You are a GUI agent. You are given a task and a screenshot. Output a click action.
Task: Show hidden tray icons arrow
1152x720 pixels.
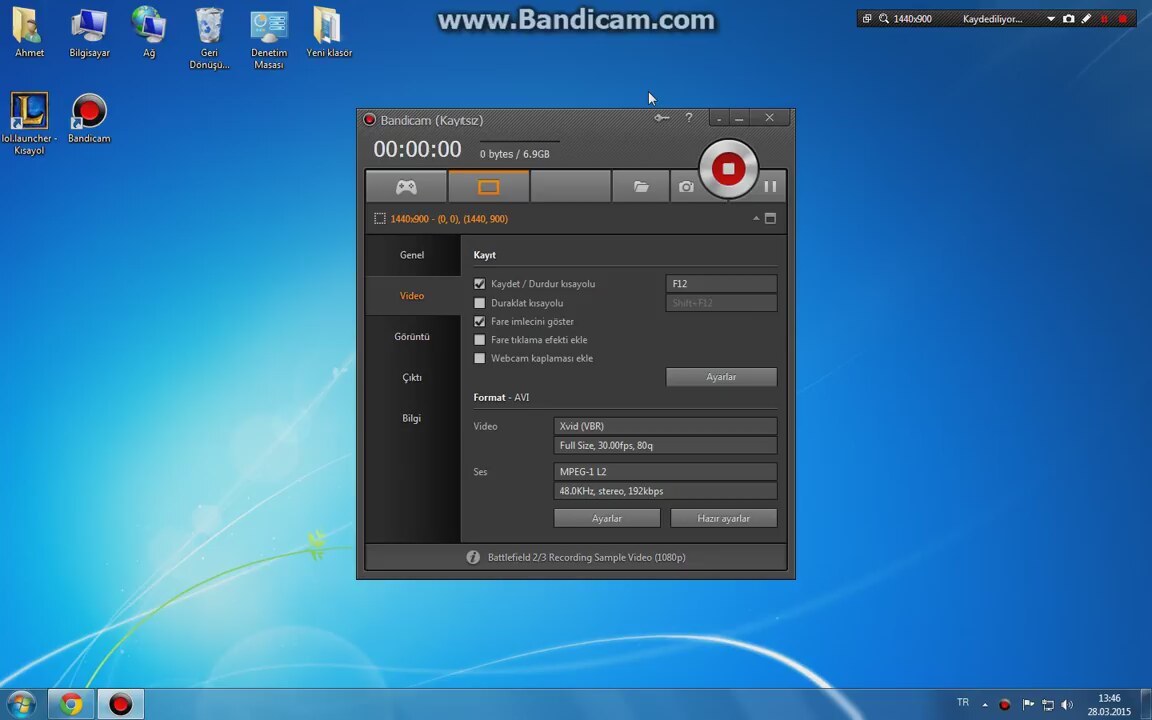point(984,705)
